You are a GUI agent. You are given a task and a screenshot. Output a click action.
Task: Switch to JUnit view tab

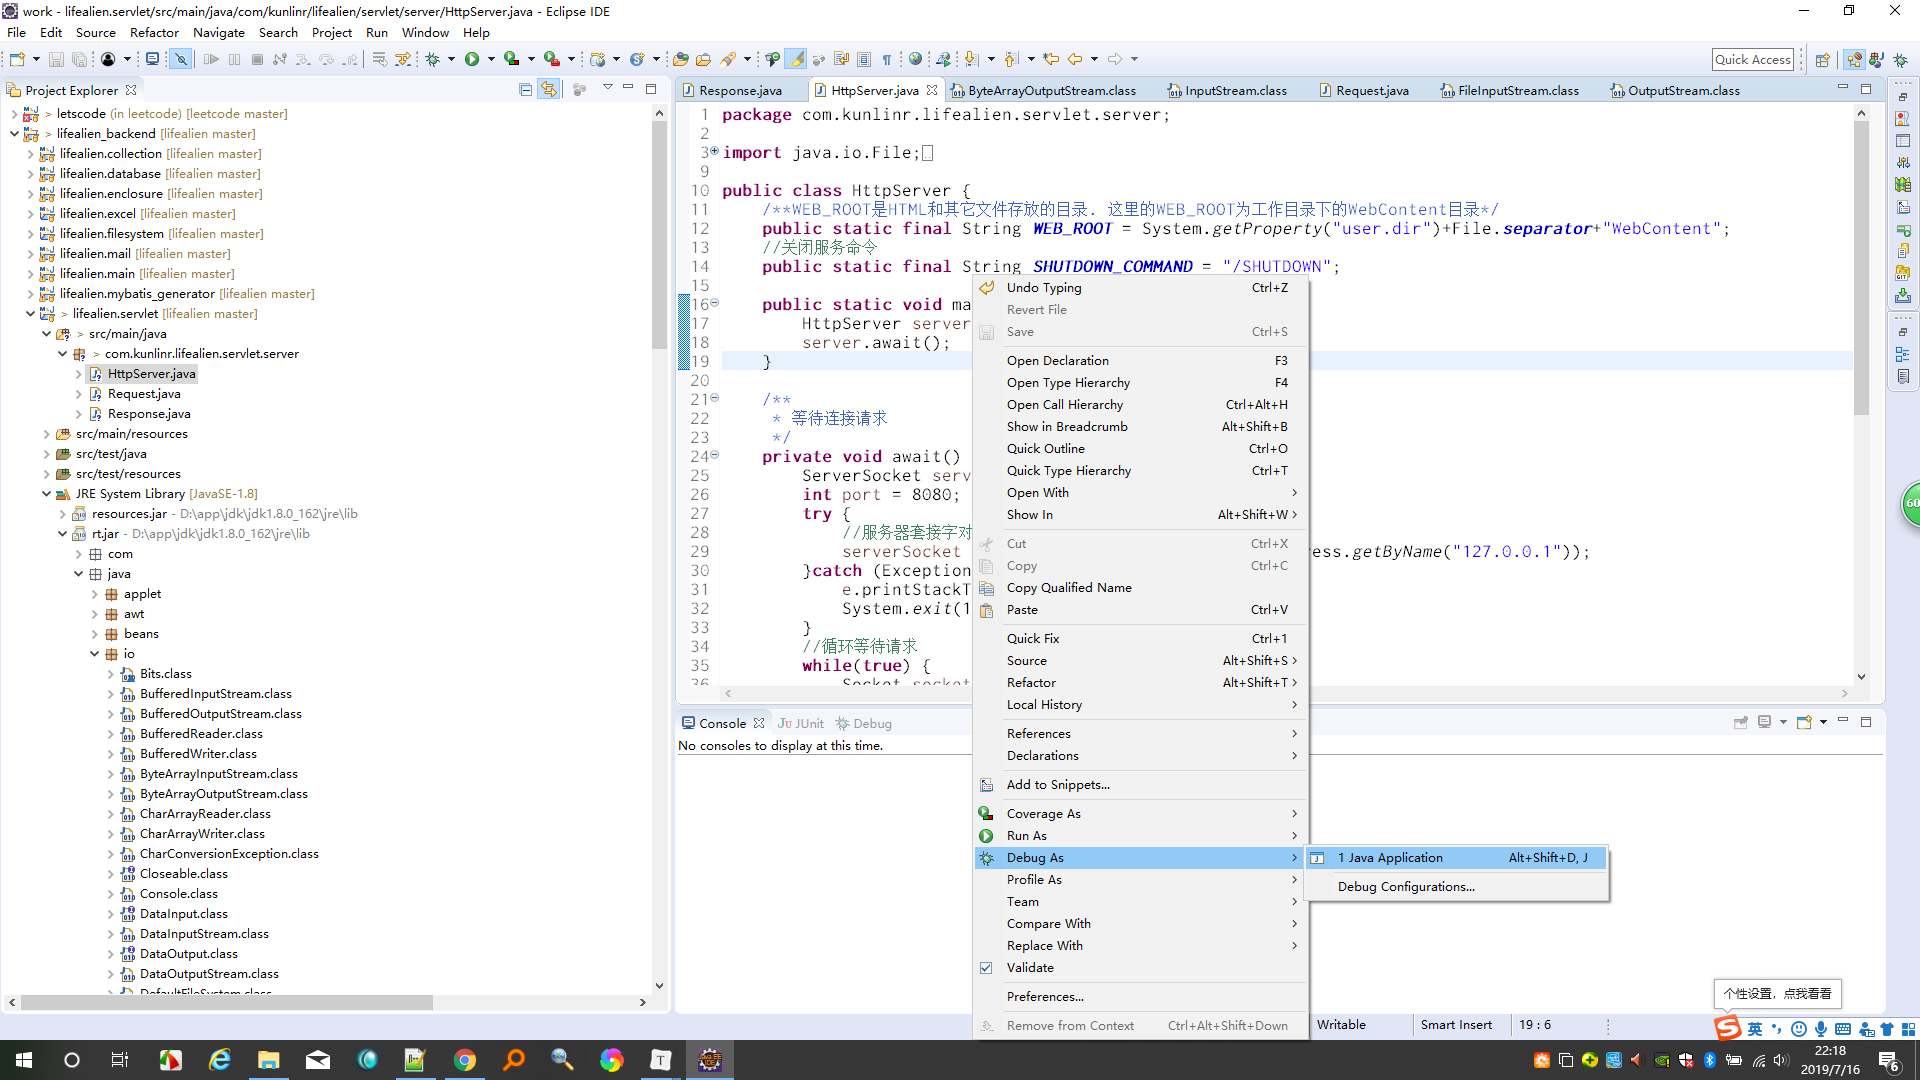pos(802,723)
